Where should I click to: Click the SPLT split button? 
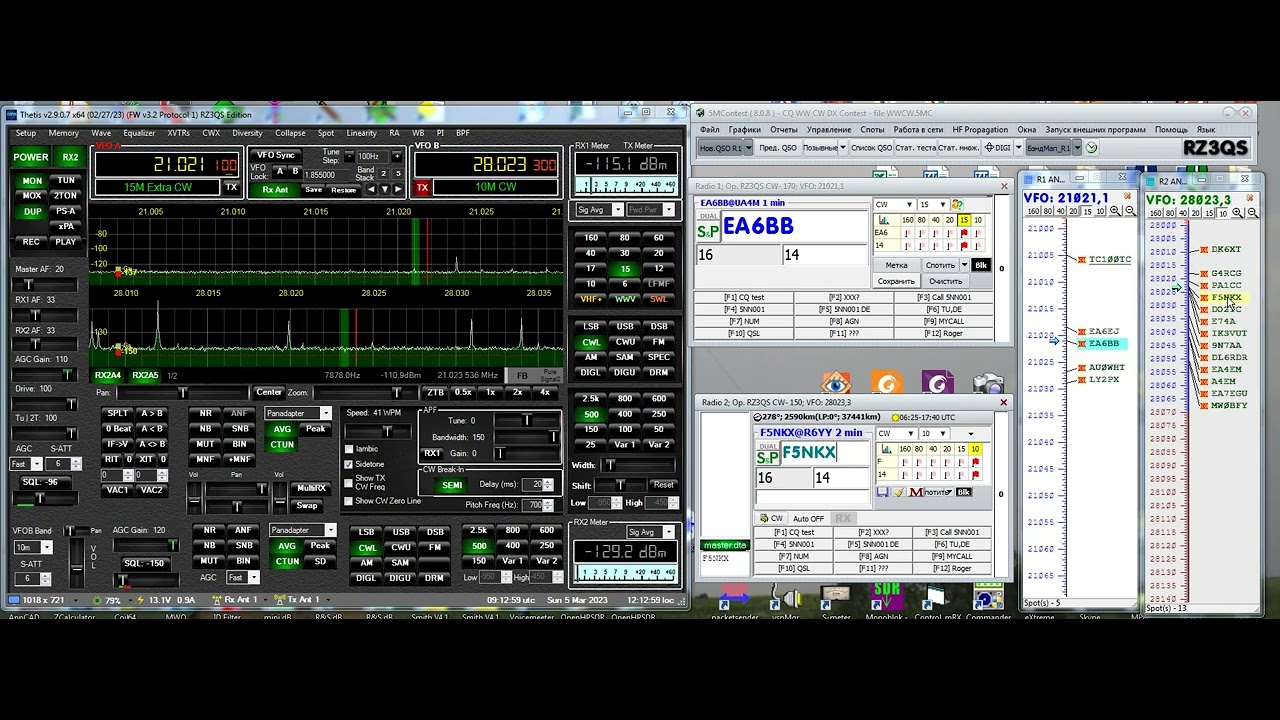tap(118, 414)
